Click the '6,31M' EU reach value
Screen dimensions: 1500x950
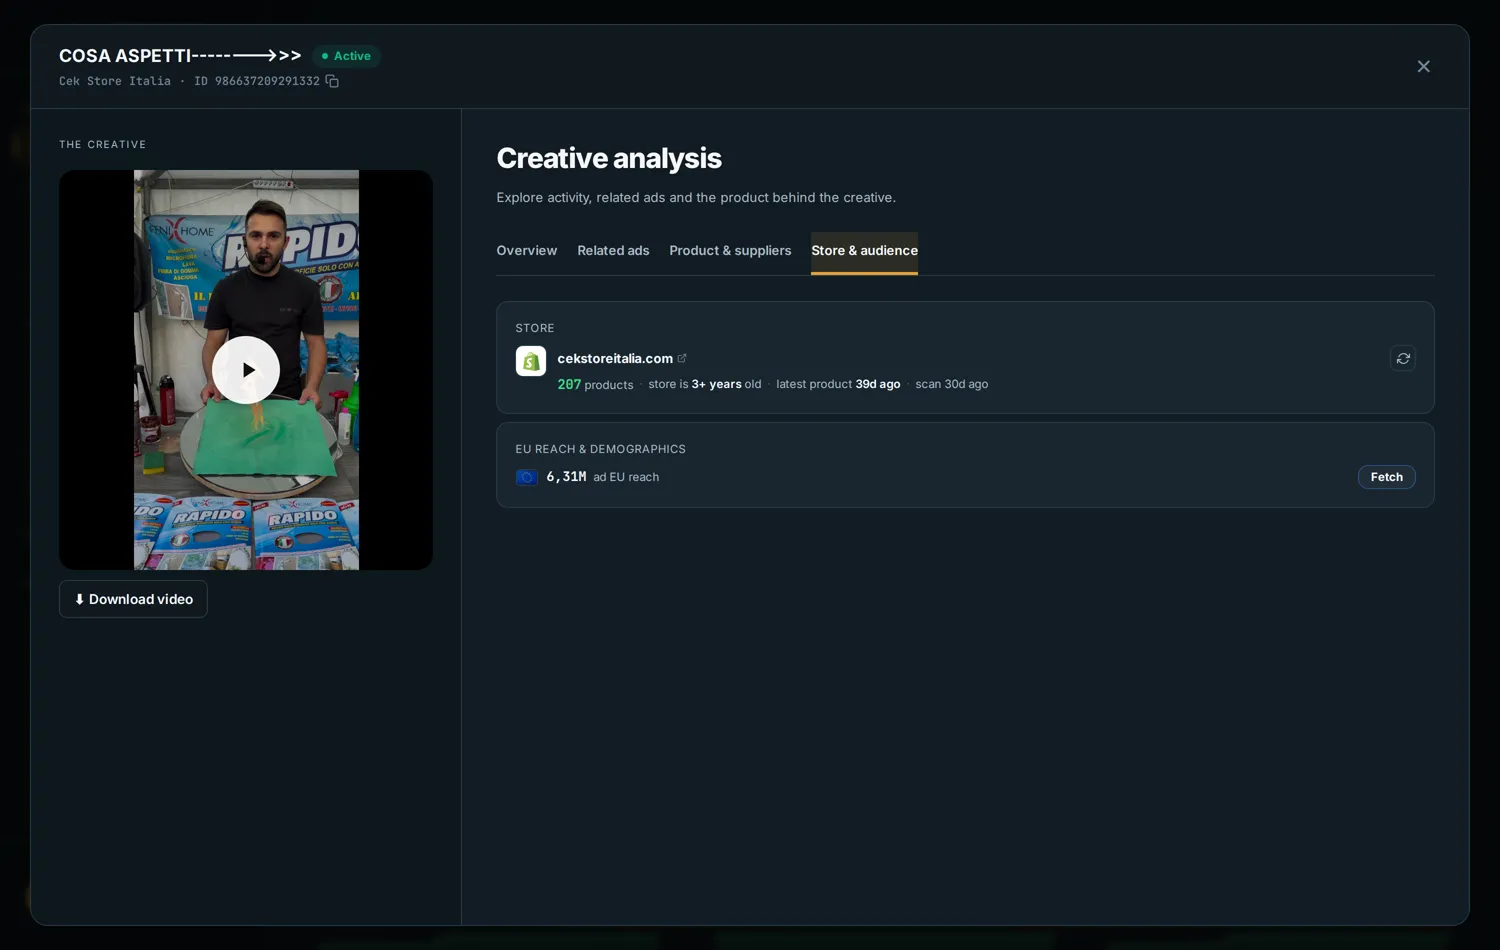click(566, 477)
